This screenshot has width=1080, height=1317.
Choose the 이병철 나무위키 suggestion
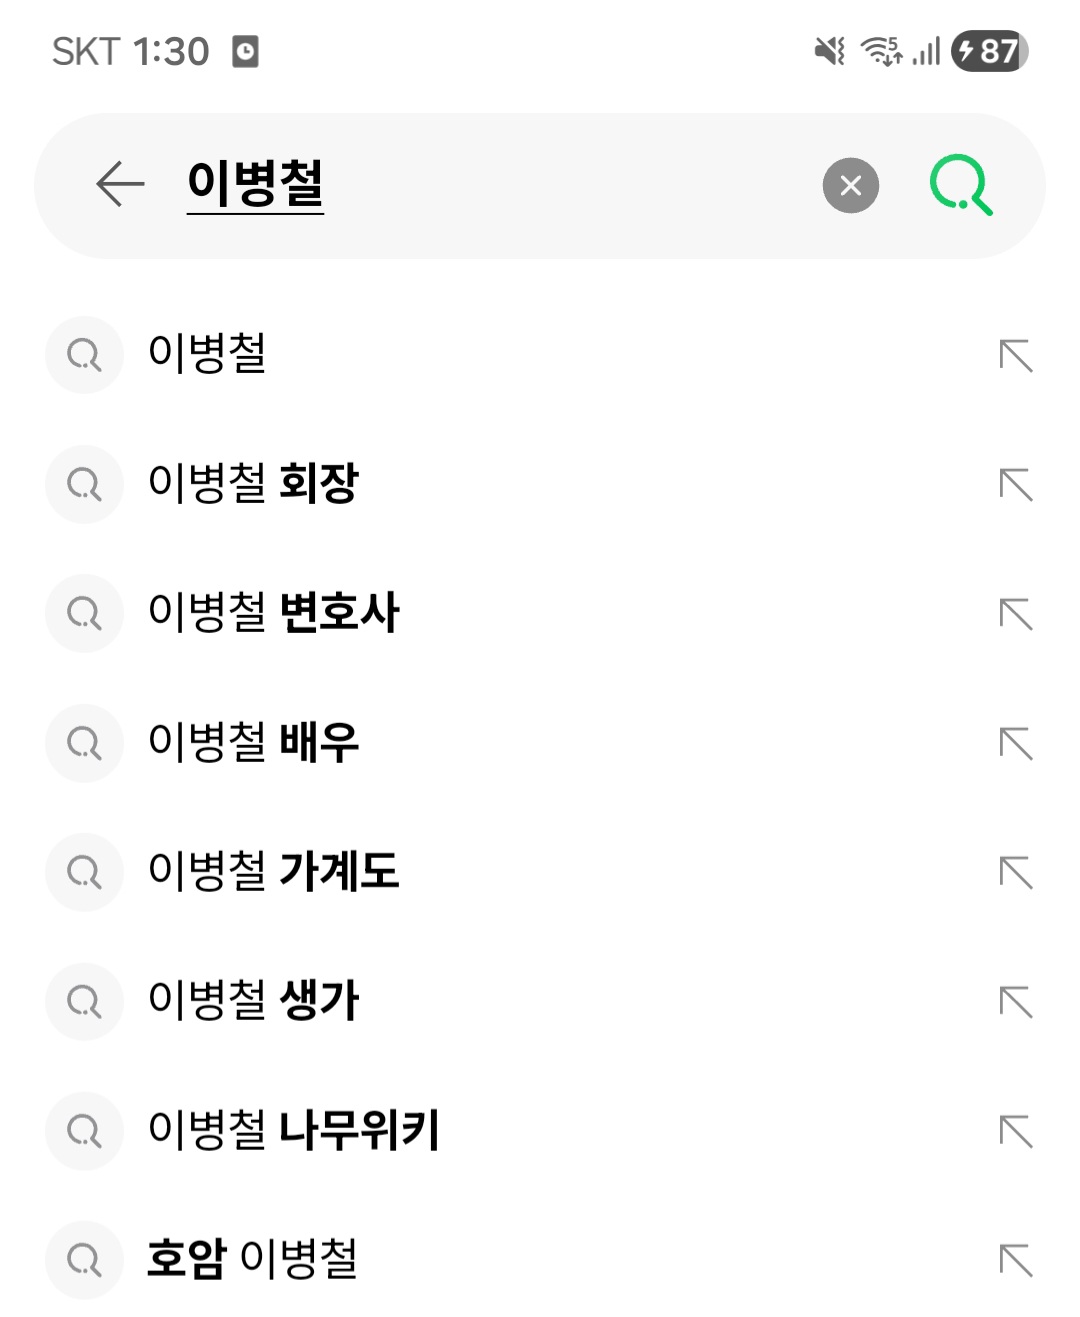pos(293,1130)
